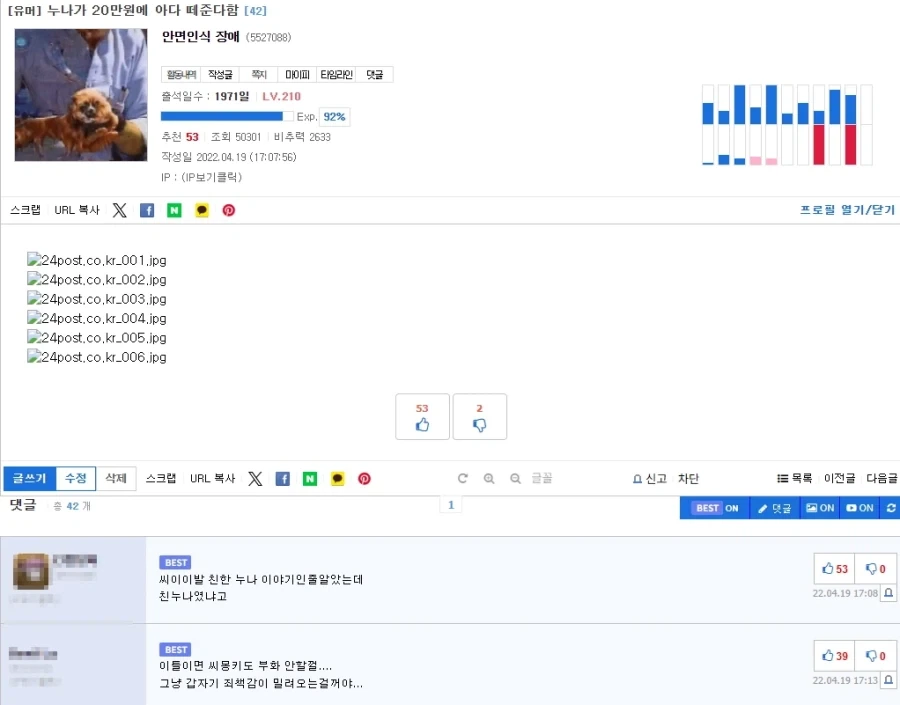The height and width of the screenshot is (705, 900).
Task: Zoom in text with magnifier plus icon
Action: pos(489,478)
